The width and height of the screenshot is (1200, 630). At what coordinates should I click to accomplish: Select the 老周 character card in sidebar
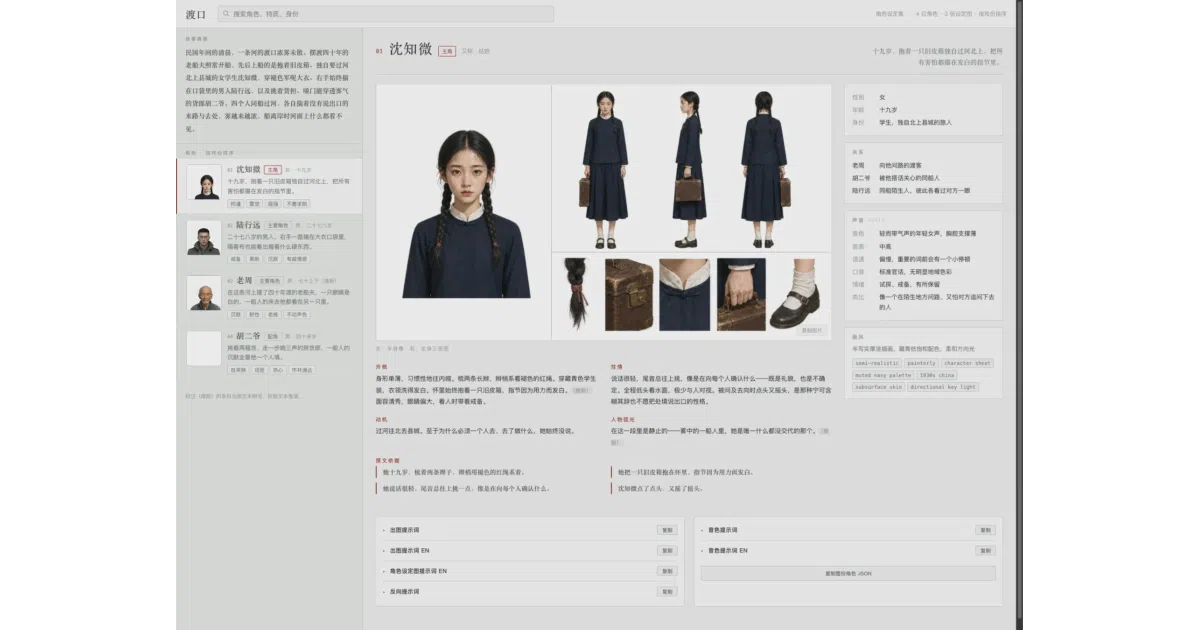click(269, 296)
